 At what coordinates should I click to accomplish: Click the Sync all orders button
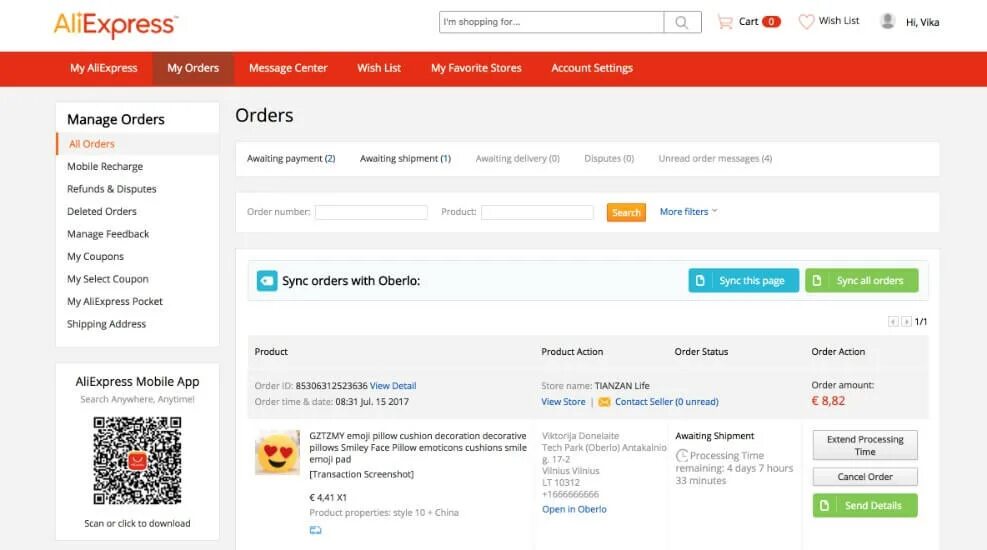tap(862, 281)
